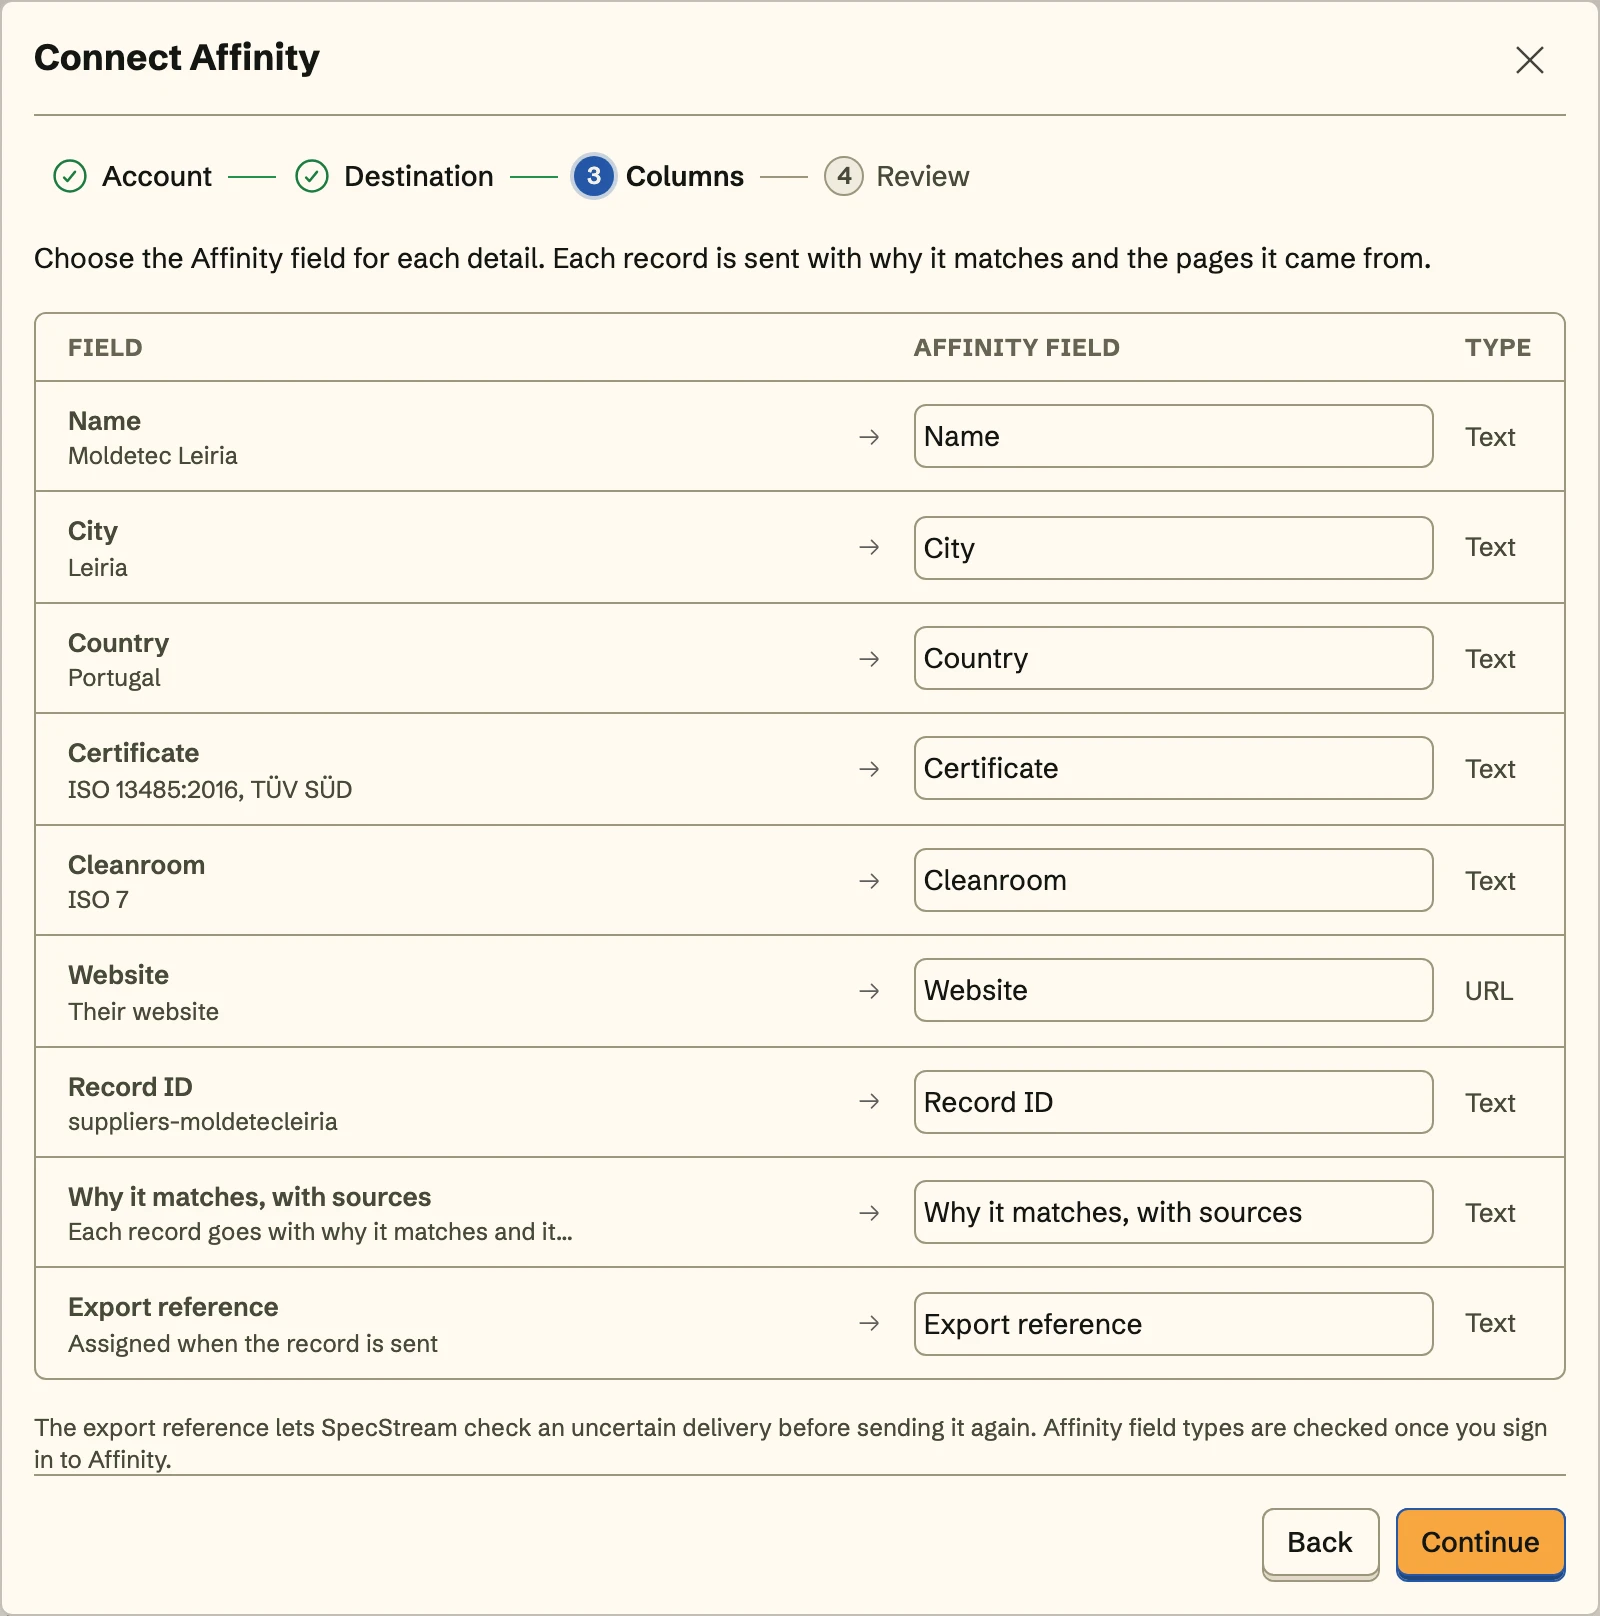Image resolution: width=1600 pixels, height=1616 pixels.
Task: Click the arrow icon in the Record ID row
Action: point(869,1101)
